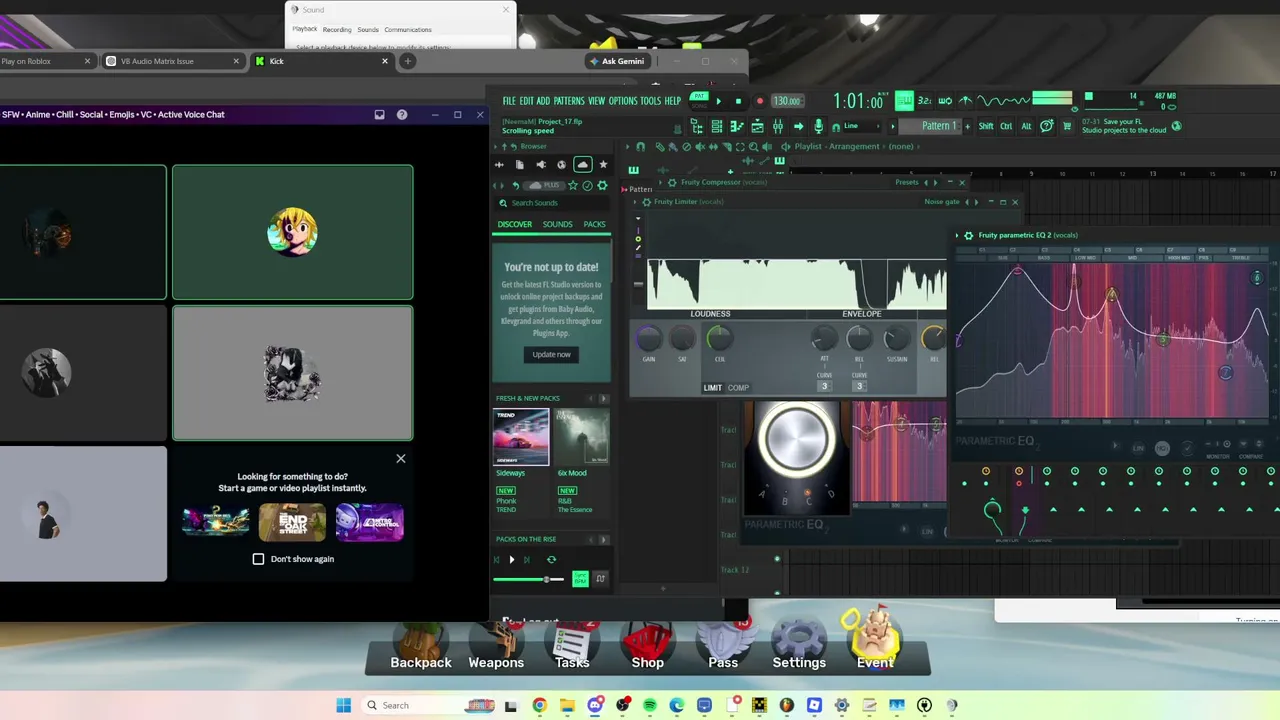
Task: Select the starred favorites icon in Browser
Action: 603,165
